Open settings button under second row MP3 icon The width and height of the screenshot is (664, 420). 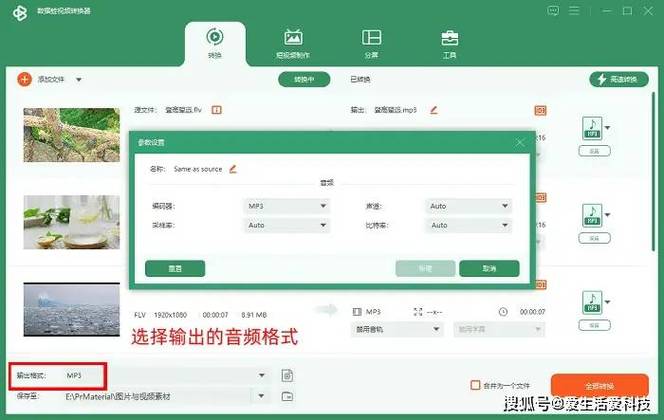coord(594,238)
